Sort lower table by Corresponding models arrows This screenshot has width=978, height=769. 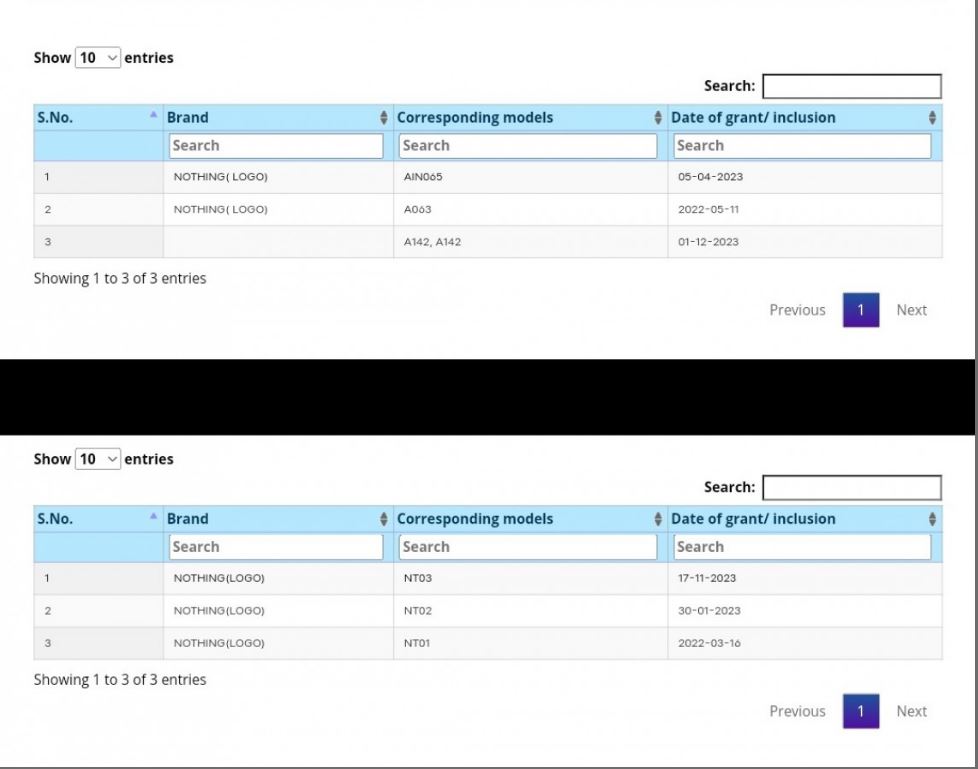[657, 519]
